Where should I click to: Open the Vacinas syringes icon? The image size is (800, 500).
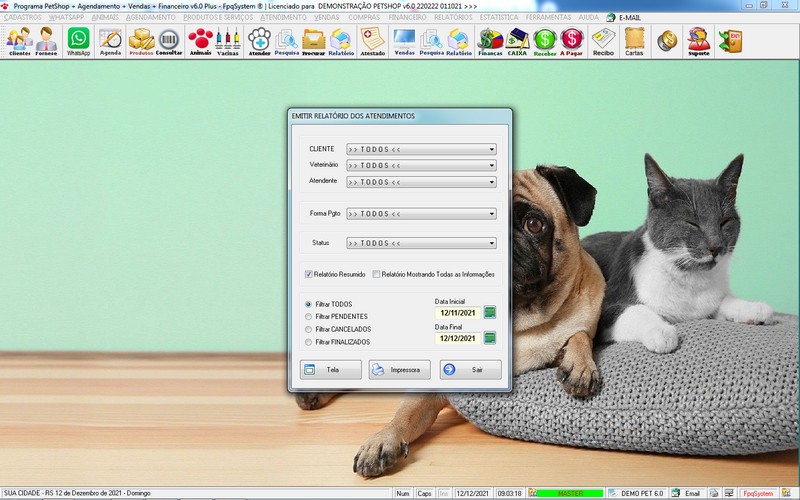point(228,41)
